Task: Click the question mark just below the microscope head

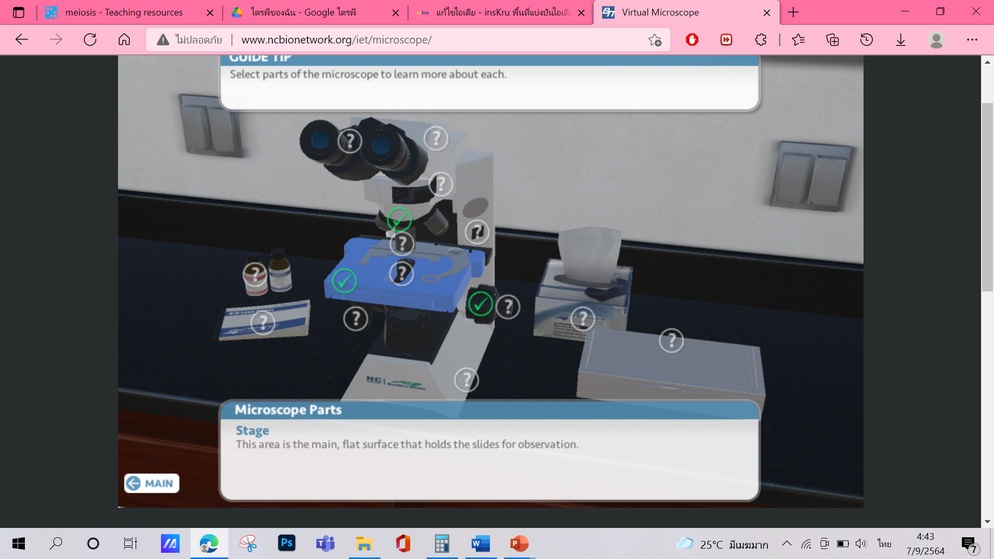Action: tap(441, 184)
